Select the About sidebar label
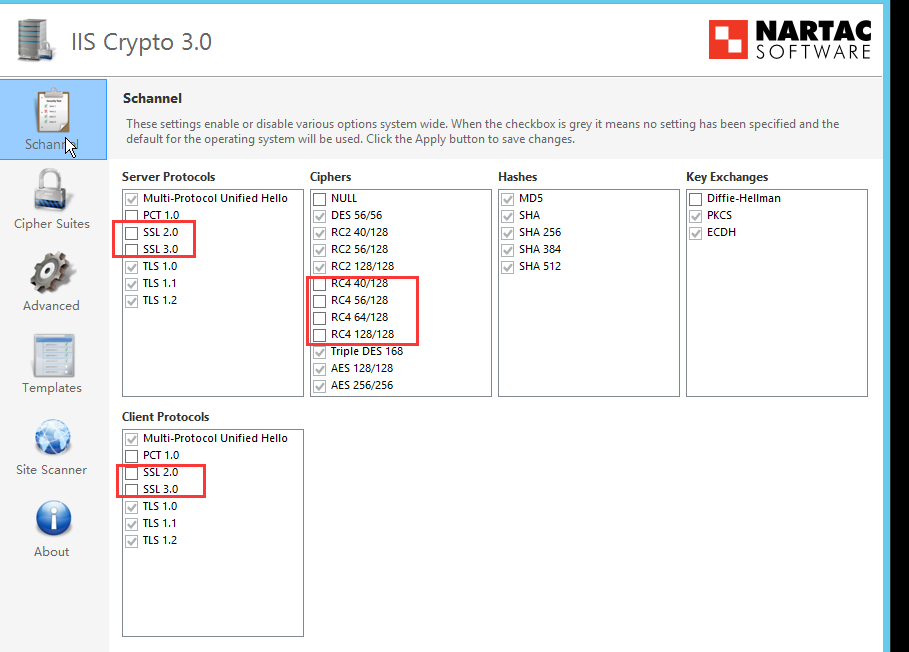Viewport: 909px width, 652px height. 51,552
